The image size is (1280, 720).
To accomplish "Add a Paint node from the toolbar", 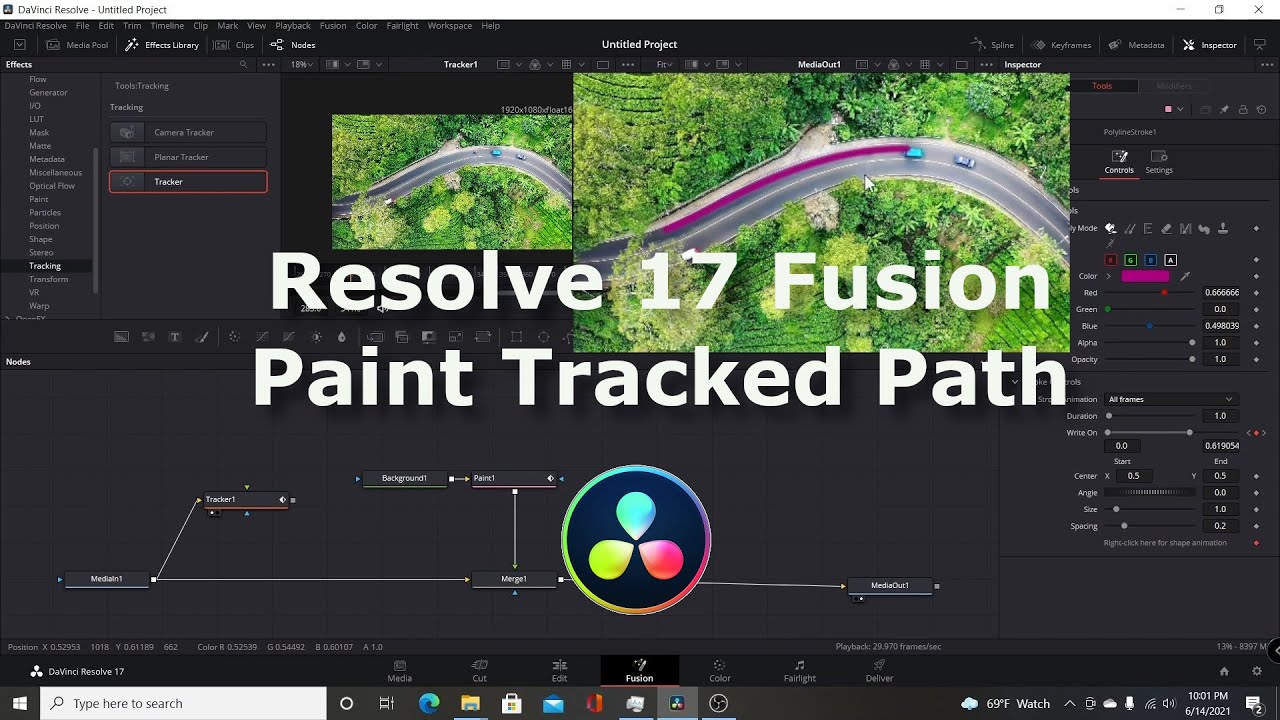I will (x=201, y=337).
